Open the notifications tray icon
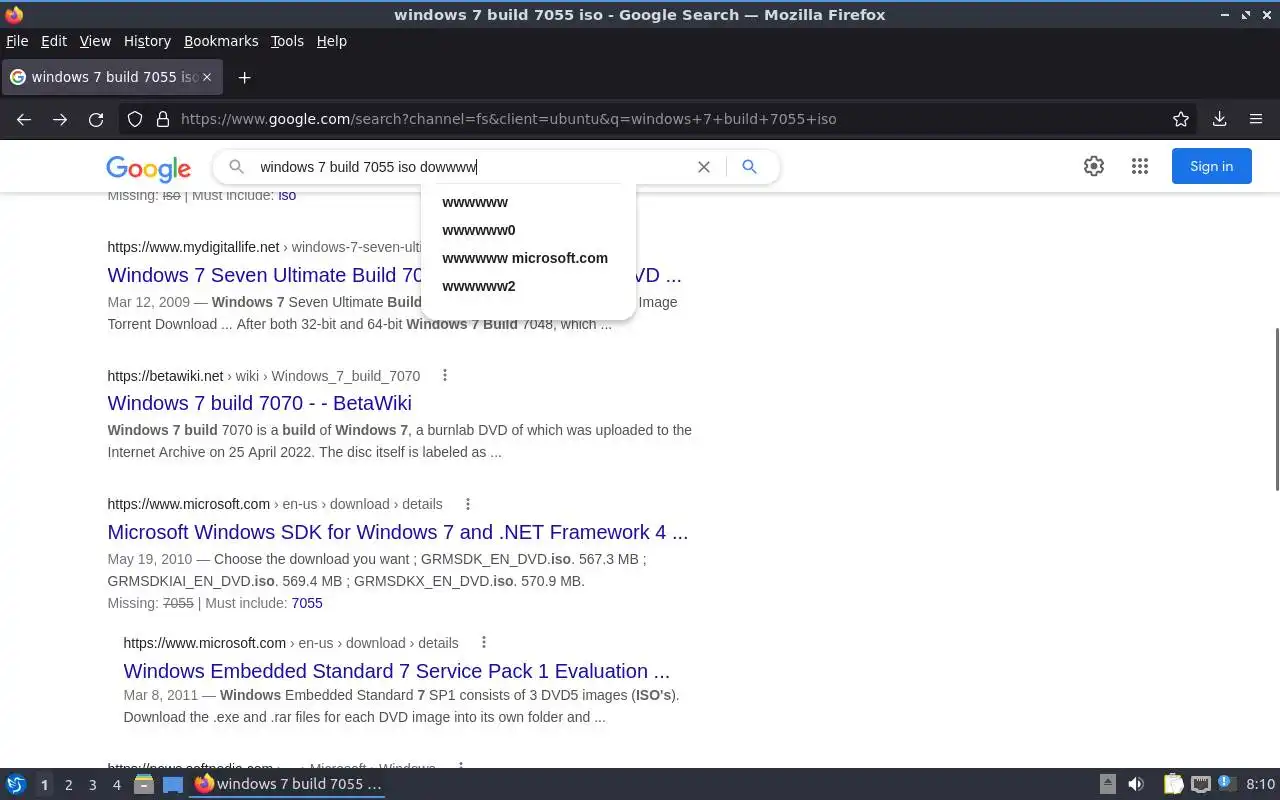The width and height of the screenshot is (1280, 800). [x=1227, y=784]
